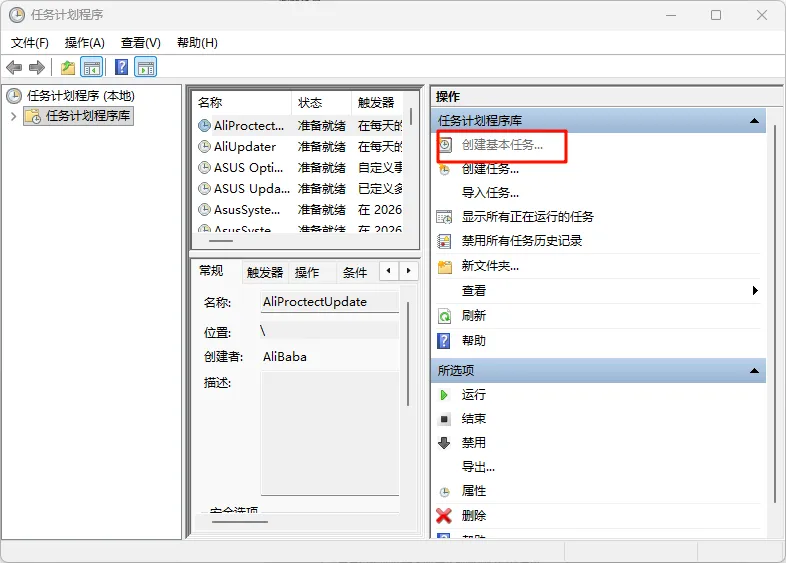Click 创建基本任务... action link
The width and height of the screenshot is (786, 563).
[x=502, y=145]
